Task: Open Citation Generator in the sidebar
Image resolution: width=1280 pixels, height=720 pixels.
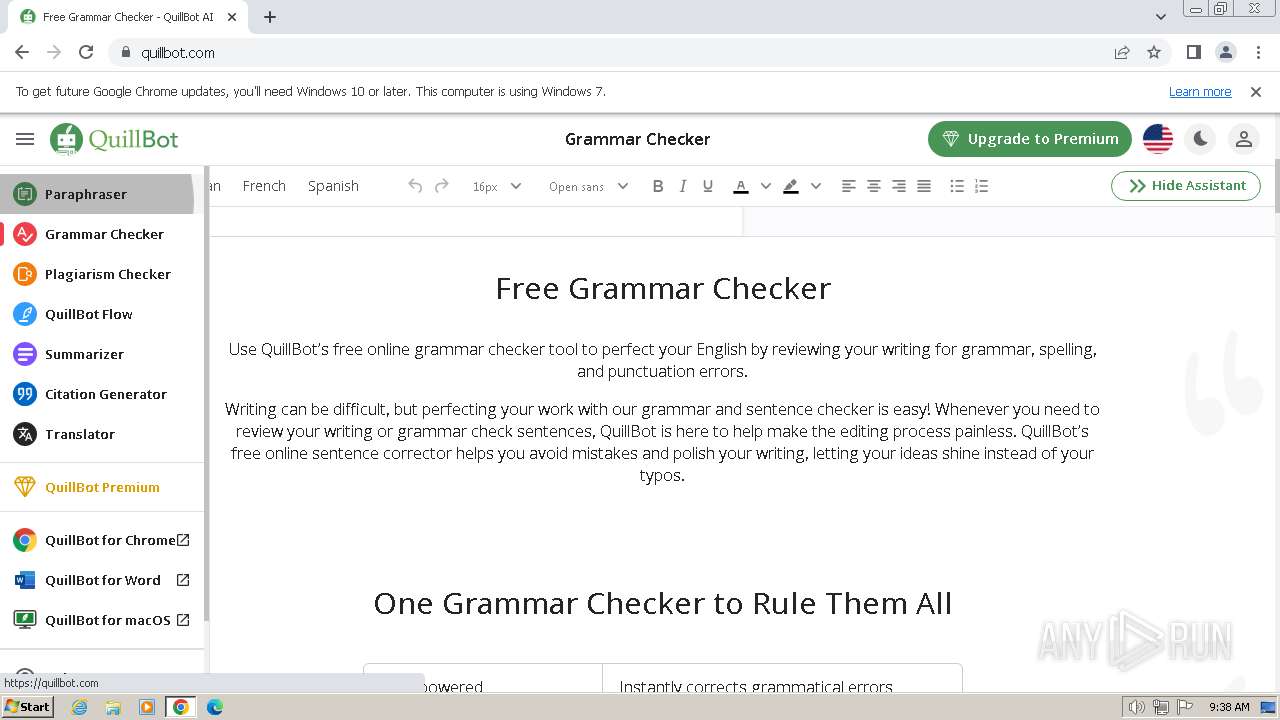Action: pyautogui.click(x=101, y=394)
